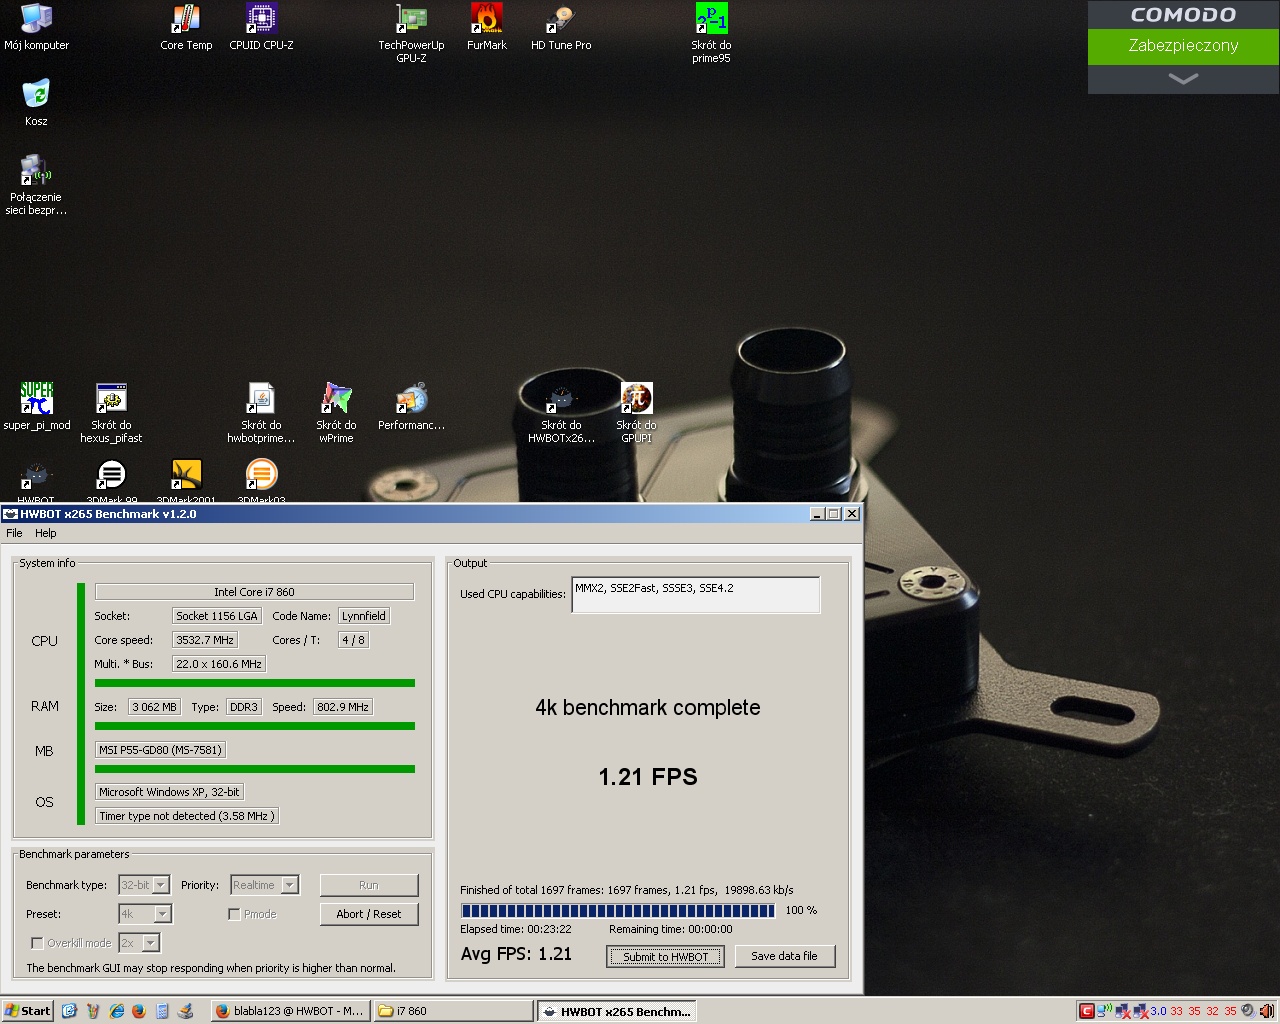Click the Save data file button
Viewport: 1280px width, 1024px height.
(784, 956)
